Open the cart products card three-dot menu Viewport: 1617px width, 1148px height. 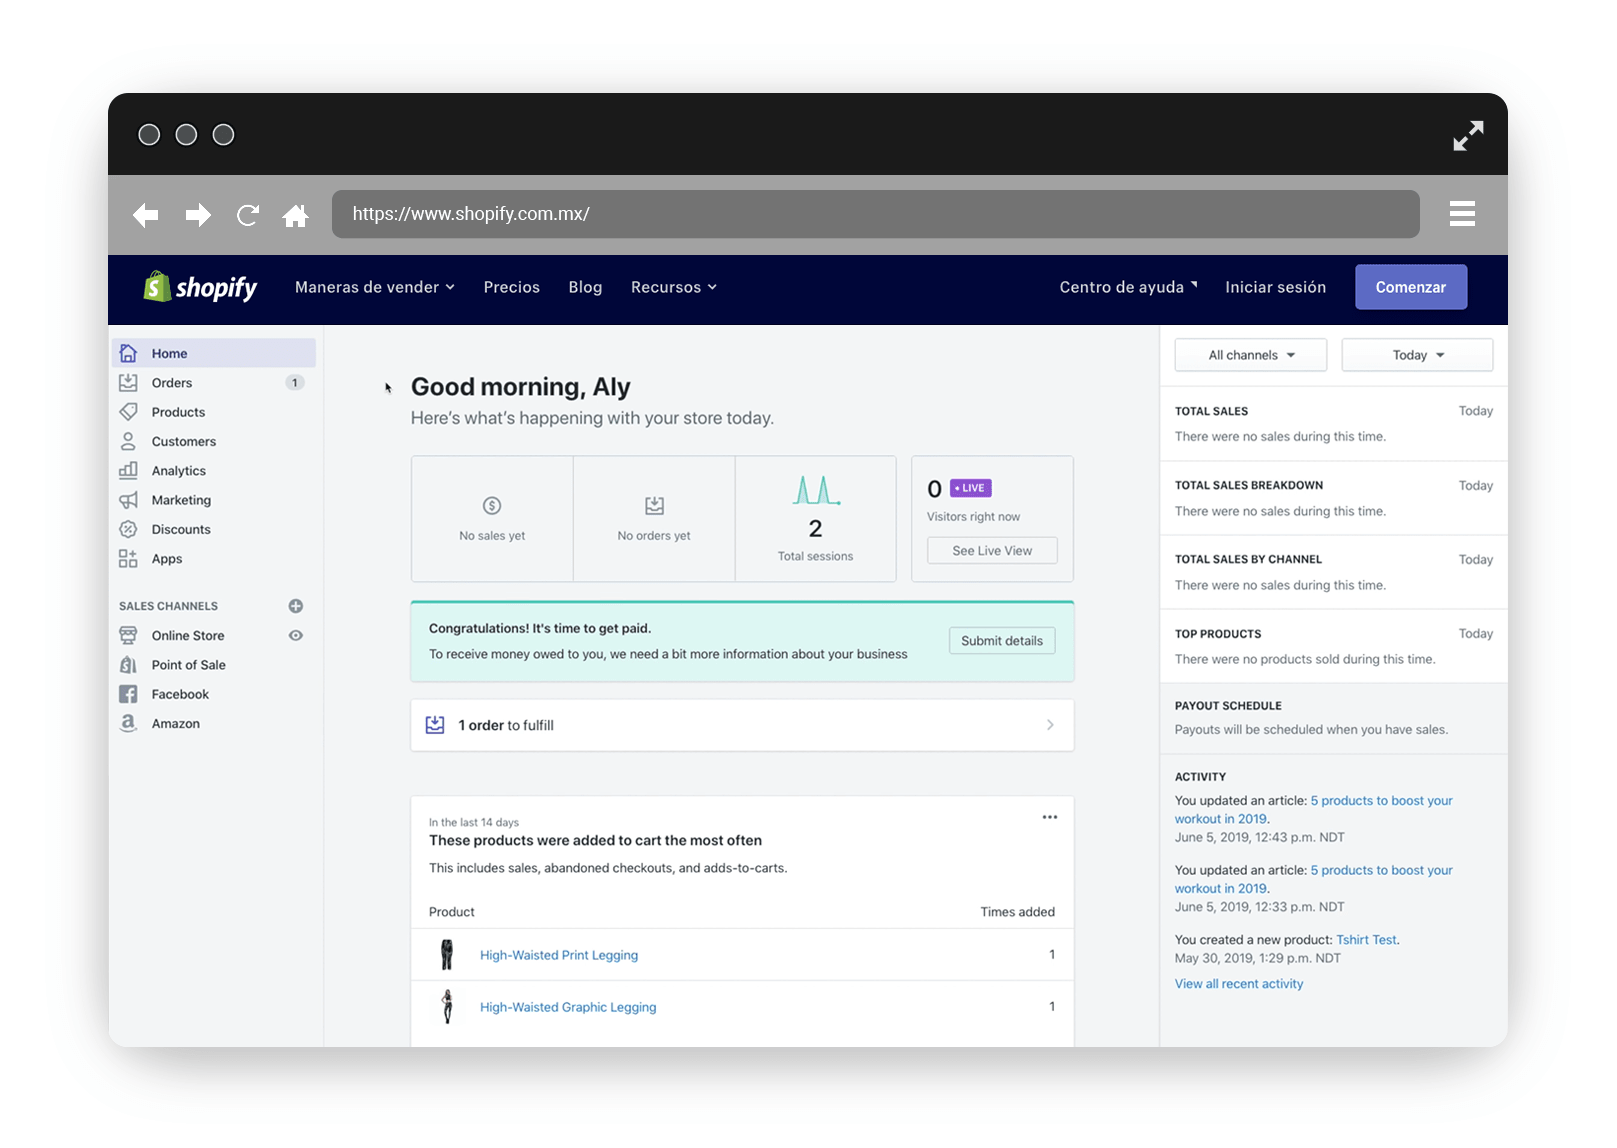[1050, 817]
